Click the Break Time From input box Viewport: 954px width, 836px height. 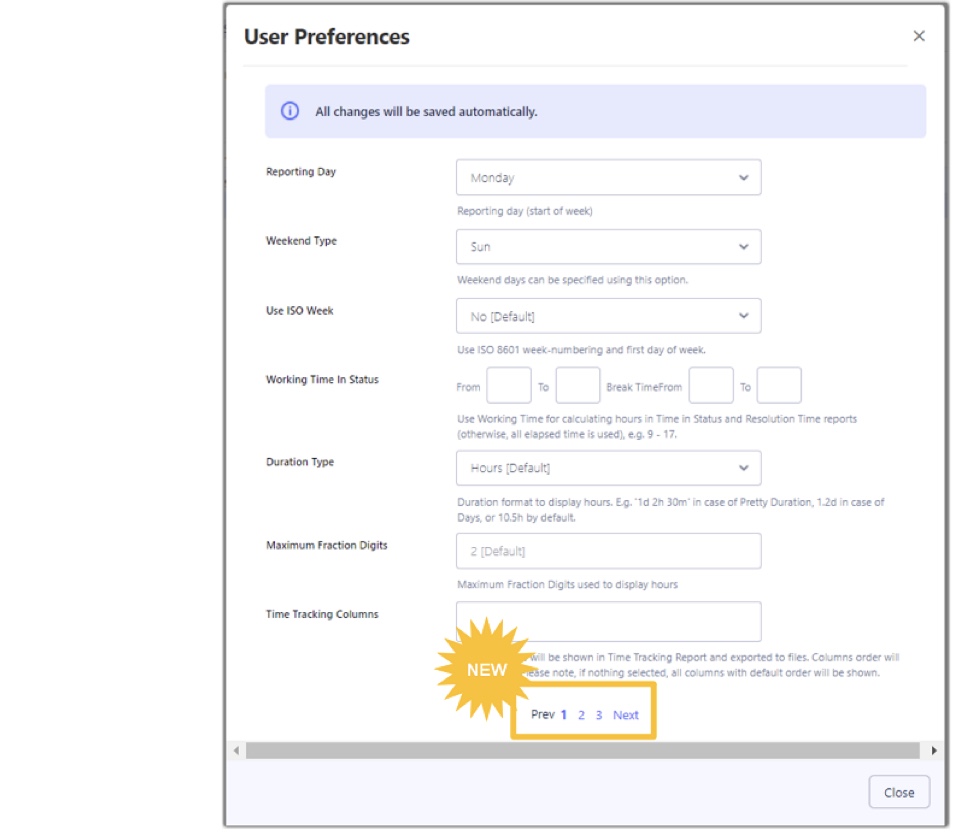[x=711, y=386]
